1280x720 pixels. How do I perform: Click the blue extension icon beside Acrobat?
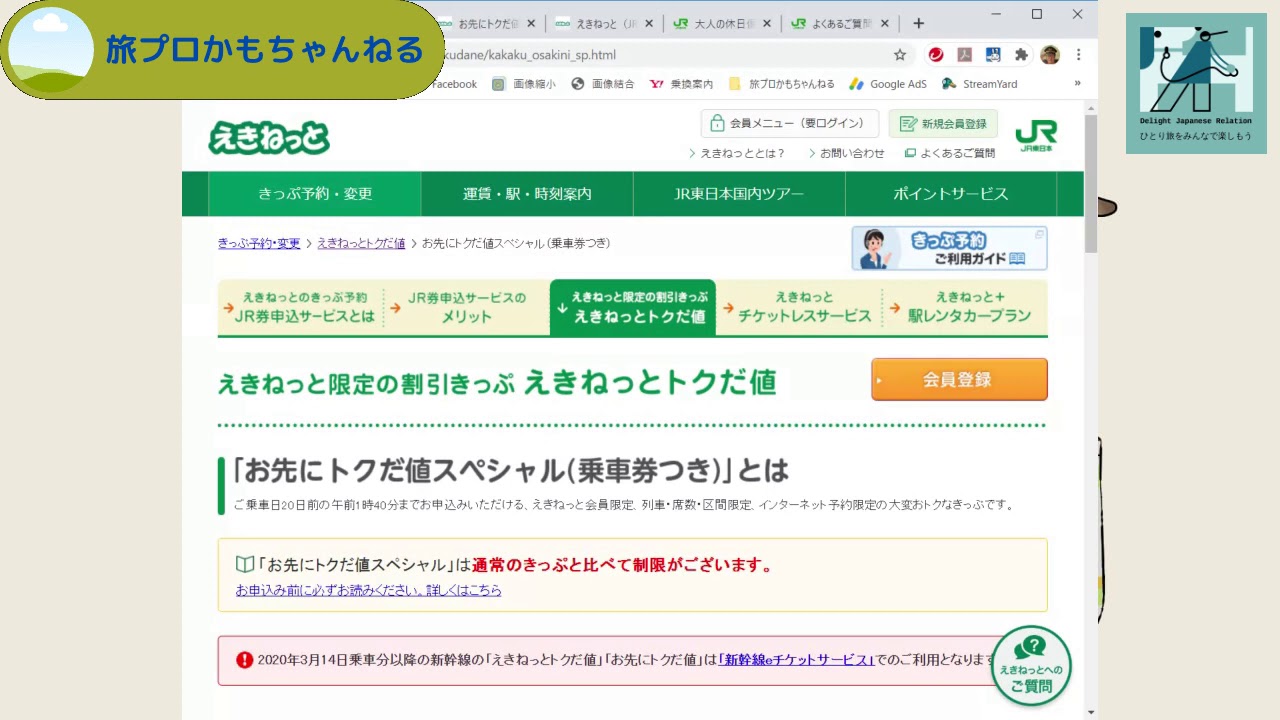point(993,55)
